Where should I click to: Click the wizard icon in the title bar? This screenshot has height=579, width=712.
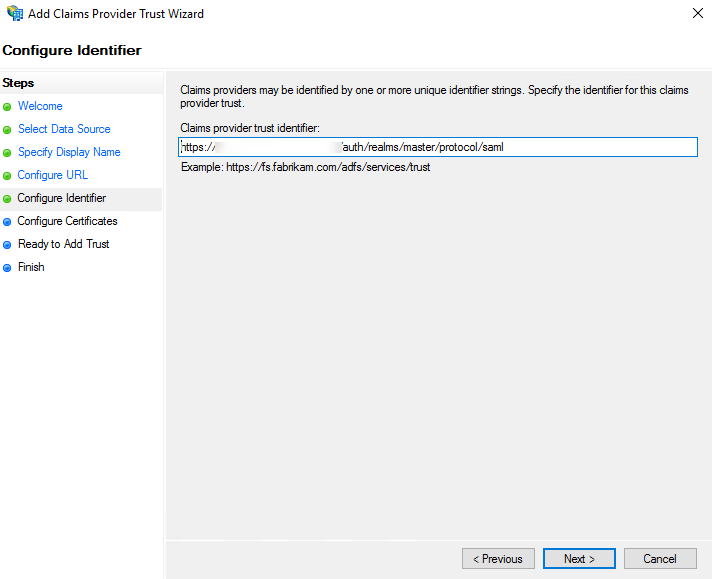pos(14,14)
